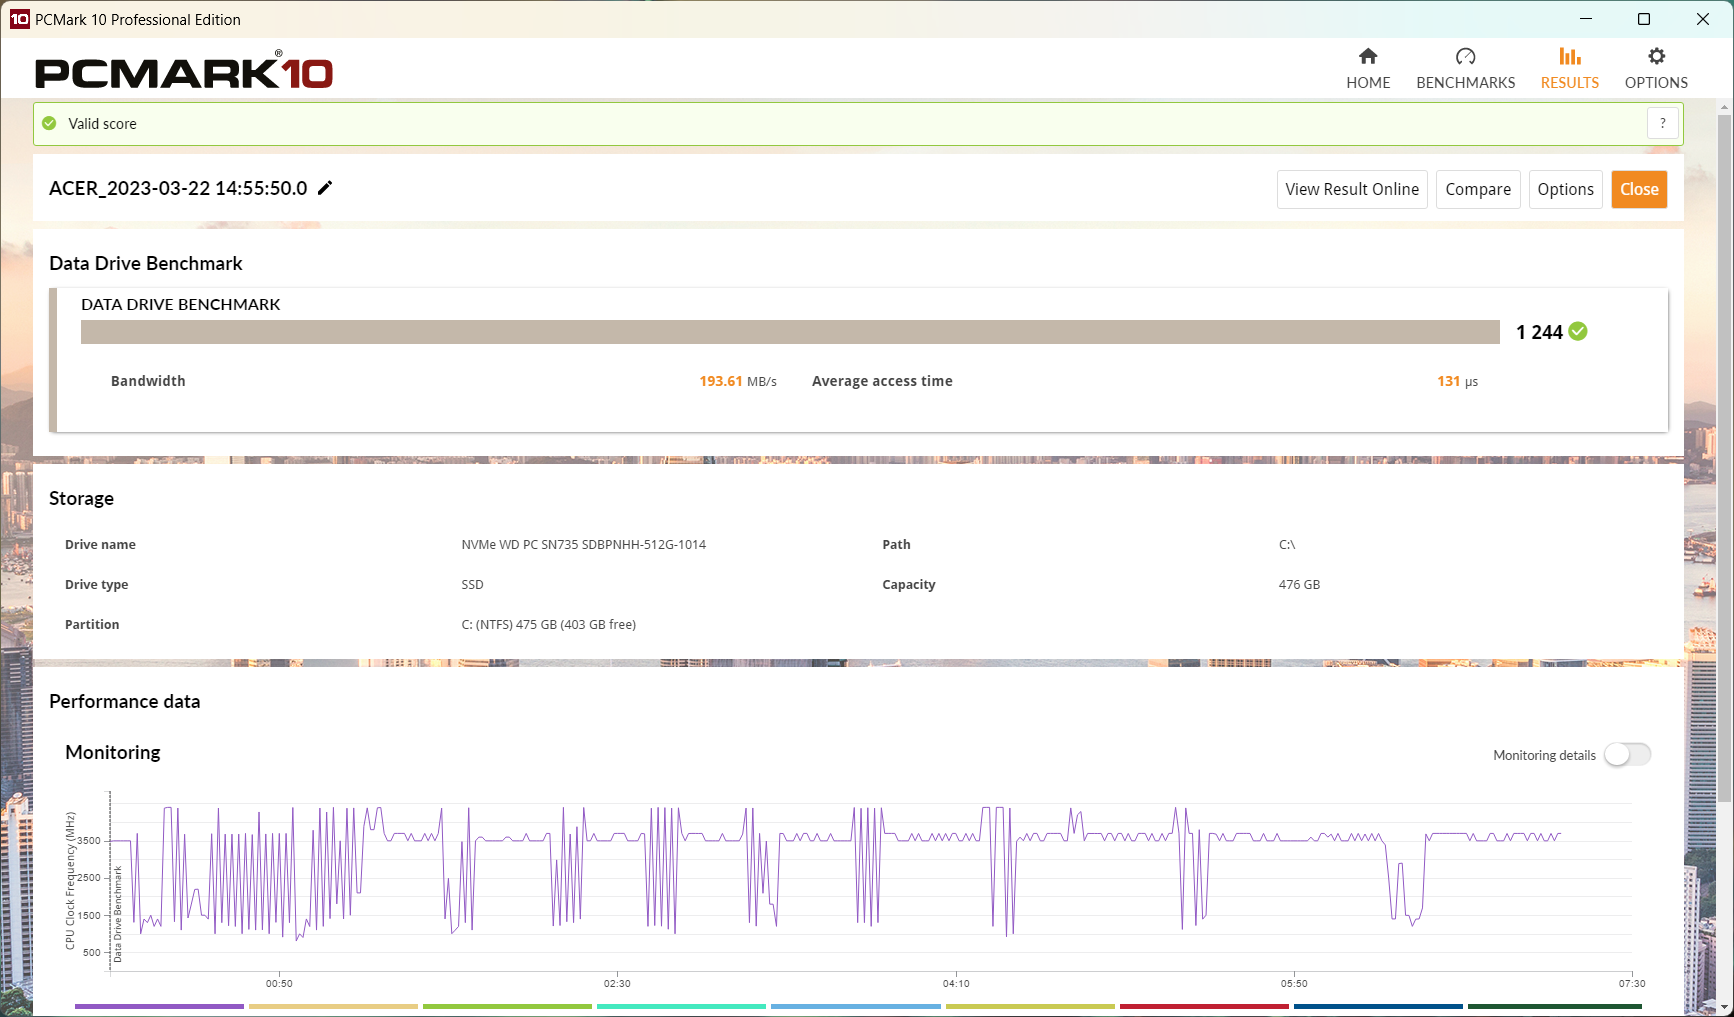This screenshot has height=1017, width=1734.
Task: Click the PCMark 10 title bar app icon
Action: point(19,19)
